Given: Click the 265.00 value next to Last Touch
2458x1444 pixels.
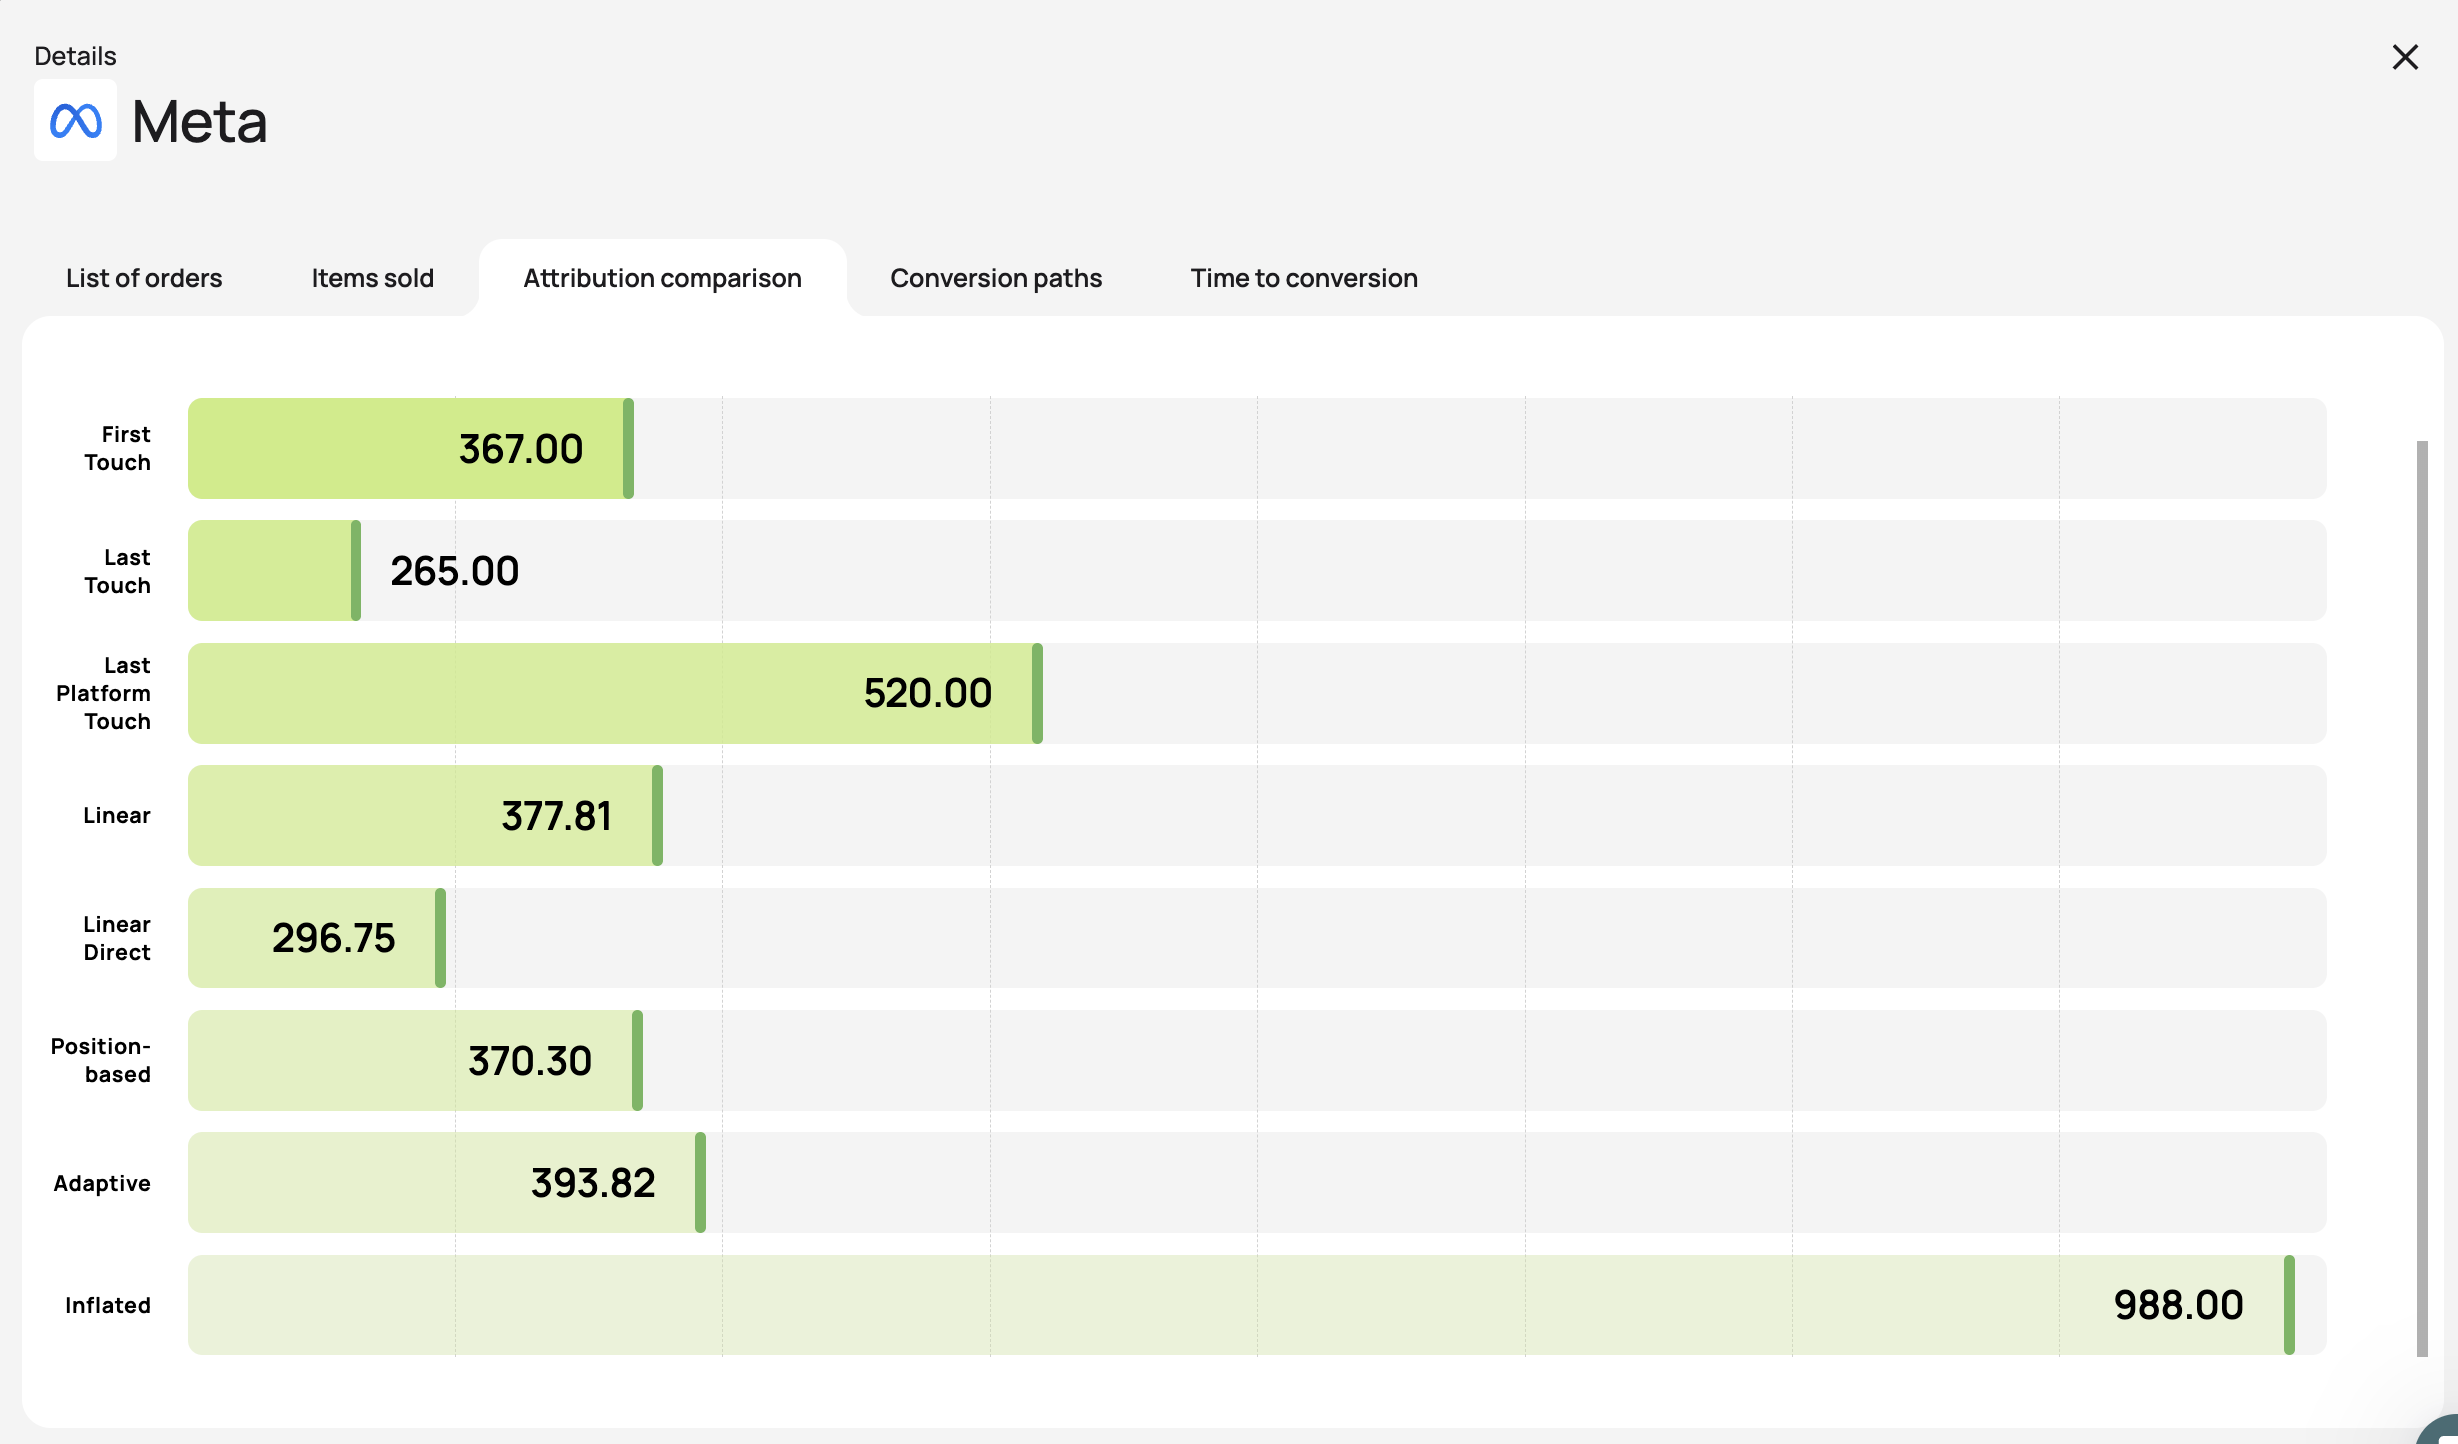Looking at the screenshot, I should pyautogui.click(x=455, y=571).
